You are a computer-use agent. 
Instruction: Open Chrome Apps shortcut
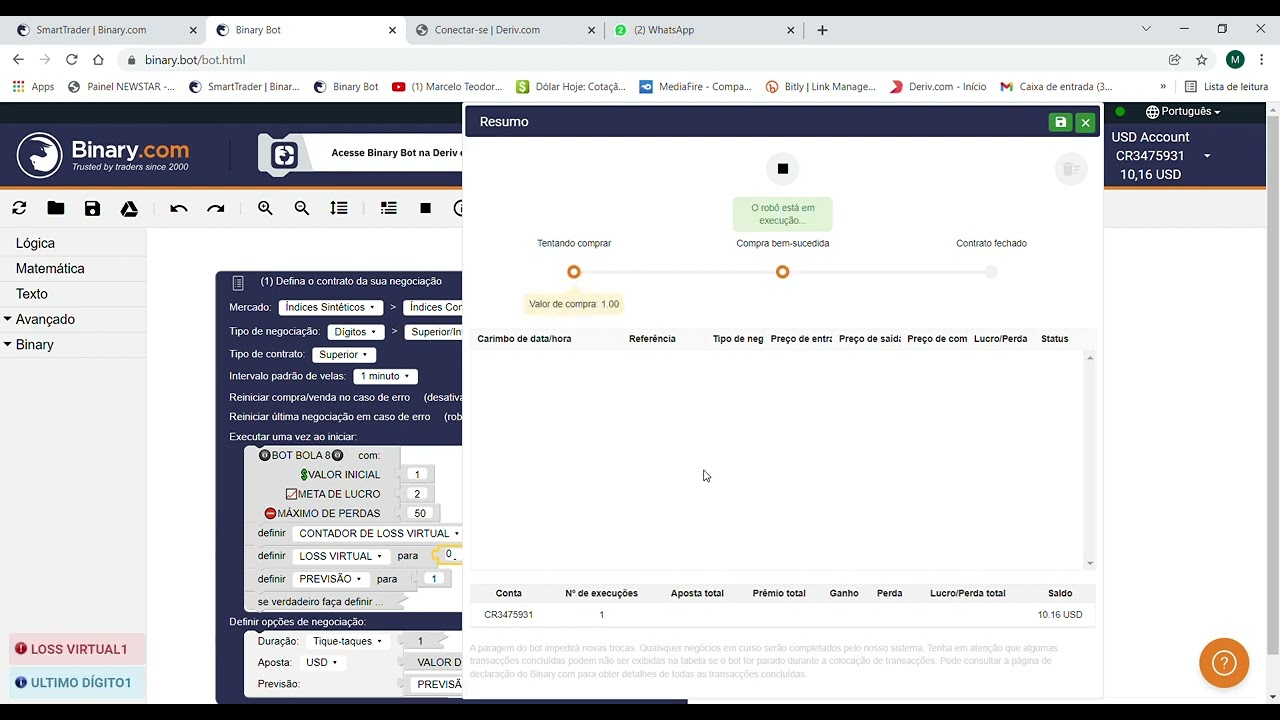[33, 87]
